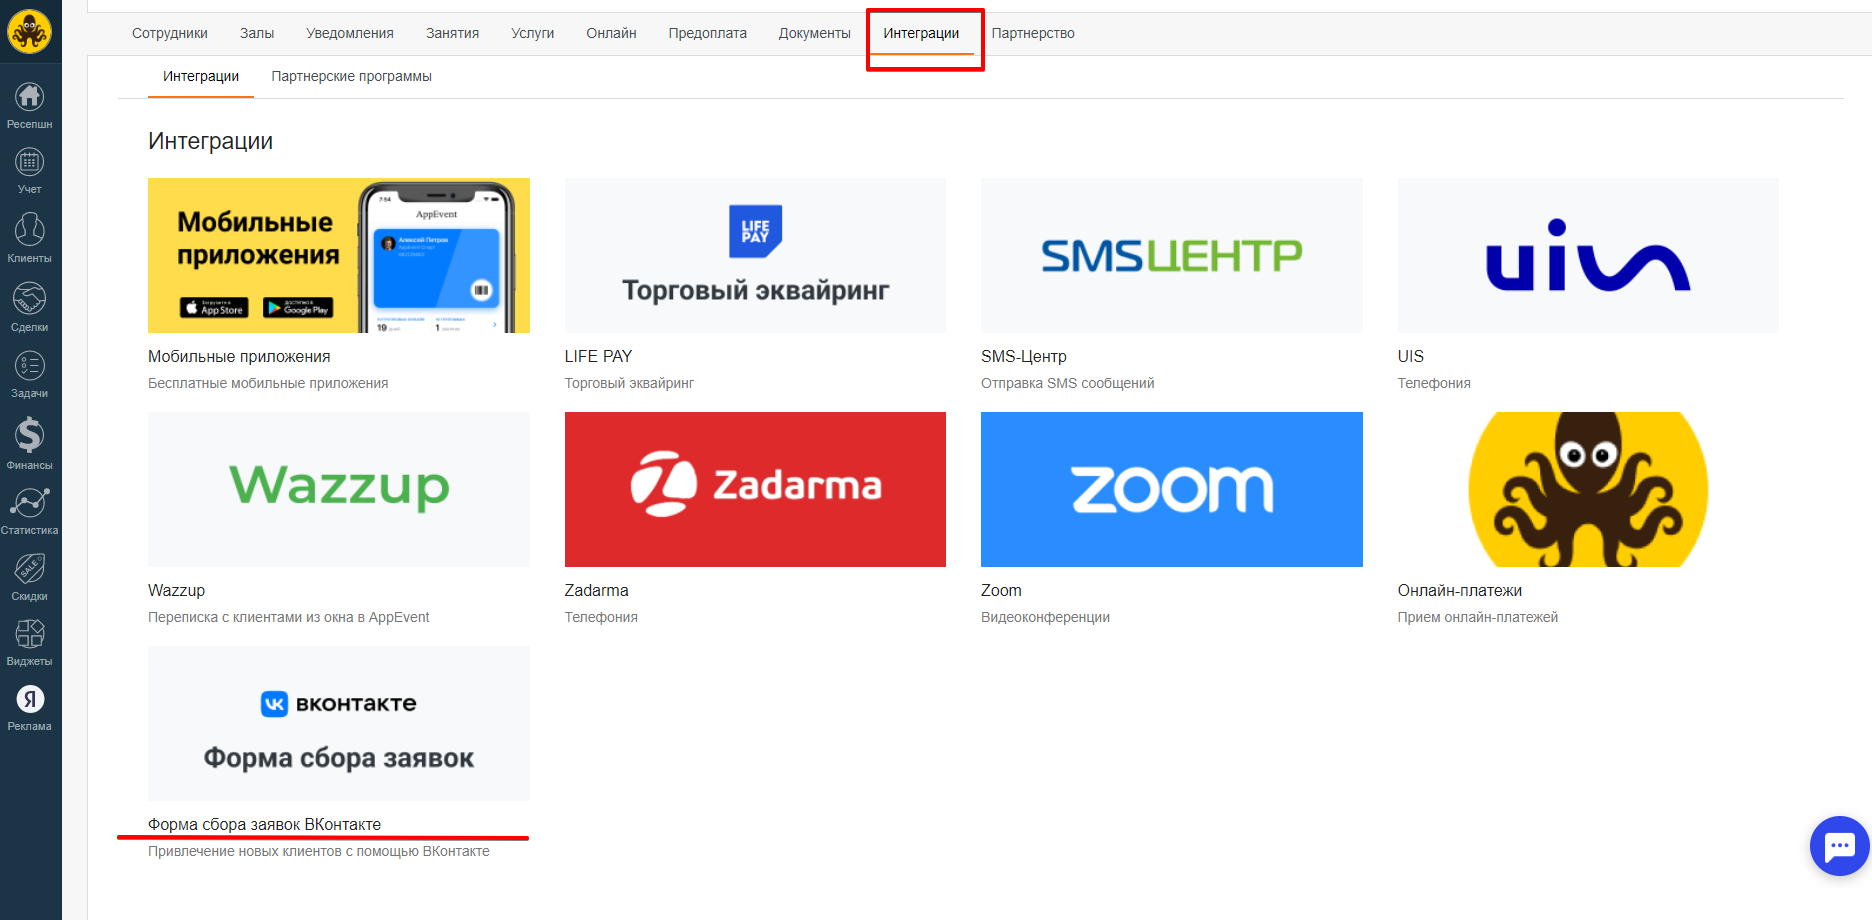Click the Онлайн-платежи title link
The width and height of the screenshot is (1872, 920).
click(1460, 590)
